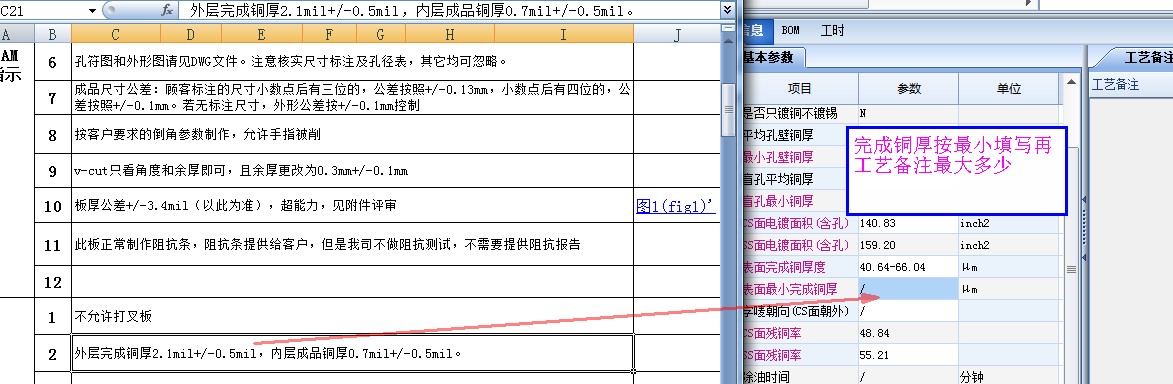Open the 图1(fig1) hyperlink

[676, 206]
